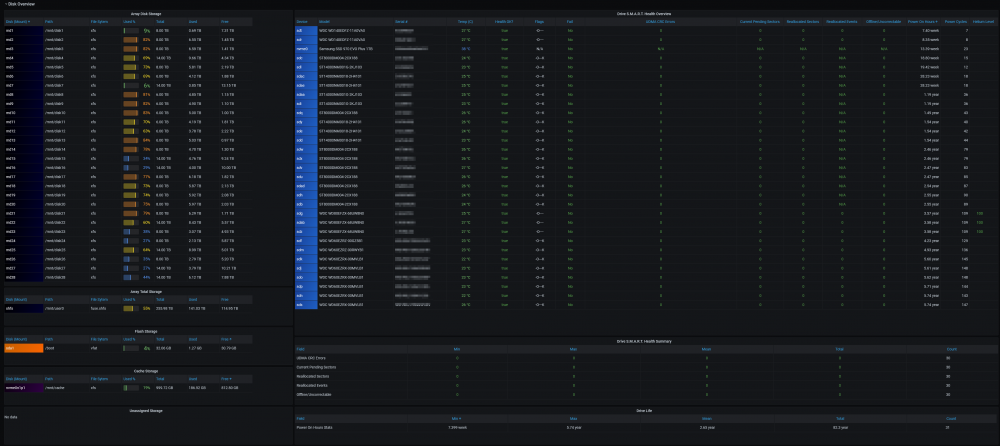Viewport: 1000px width, 446px height.
Task: Sort SMART overview by Current Pending Sectors column
Action: point(760,22)
